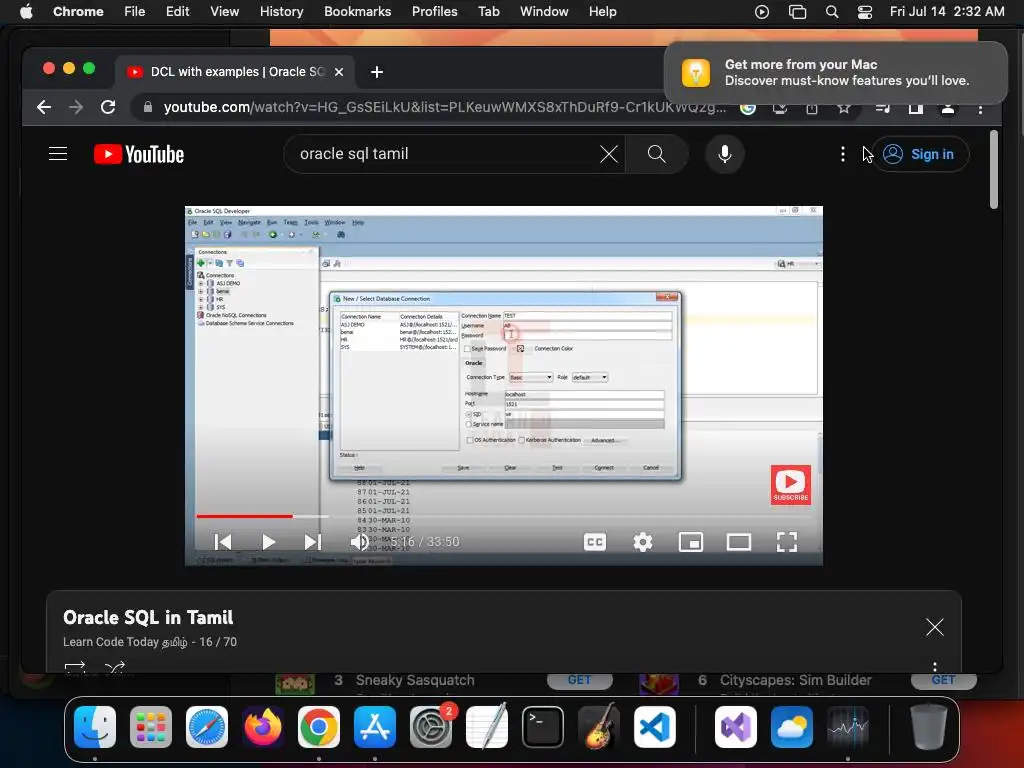
Task: Launch Firefox from the Dock
Action: (263, 727)
